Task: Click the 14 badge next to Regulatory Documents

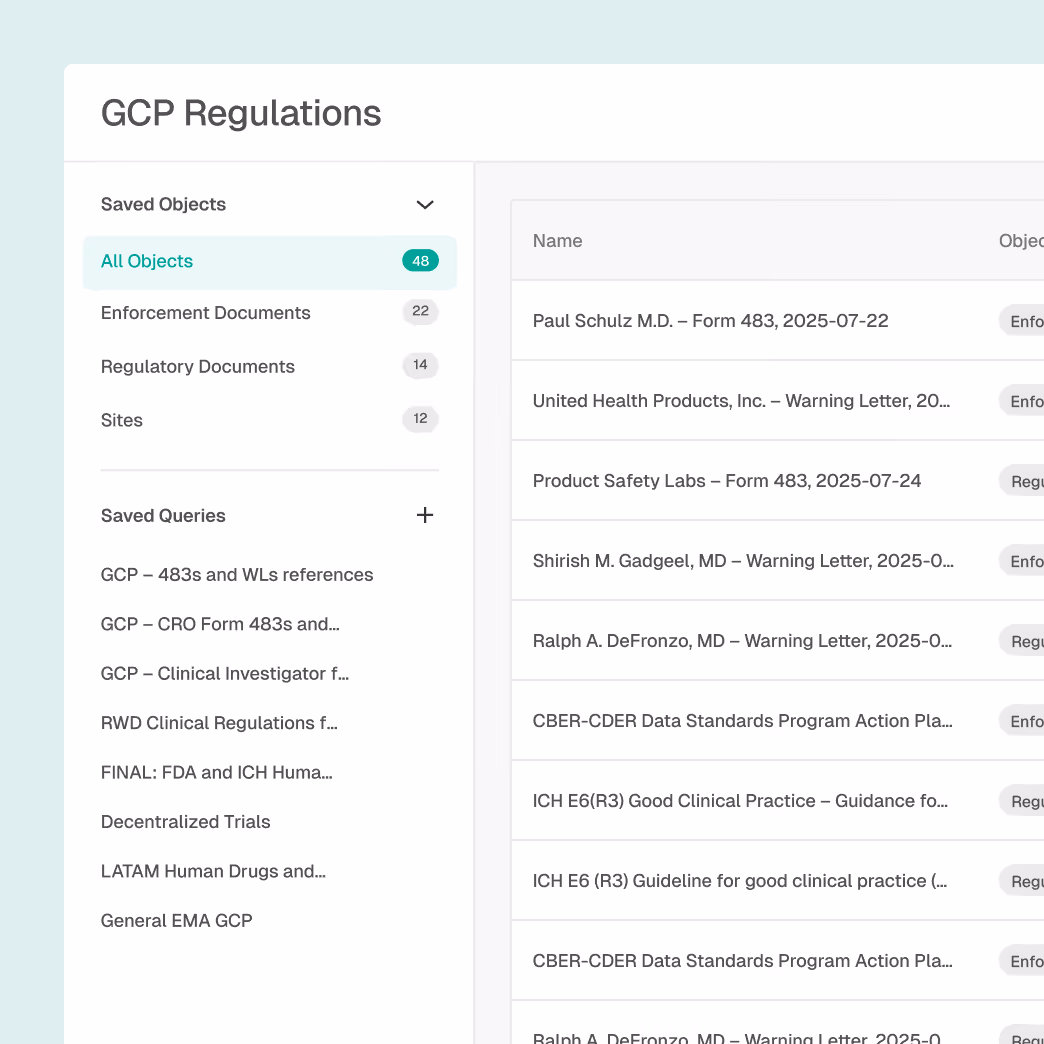Action: (420, 365)
